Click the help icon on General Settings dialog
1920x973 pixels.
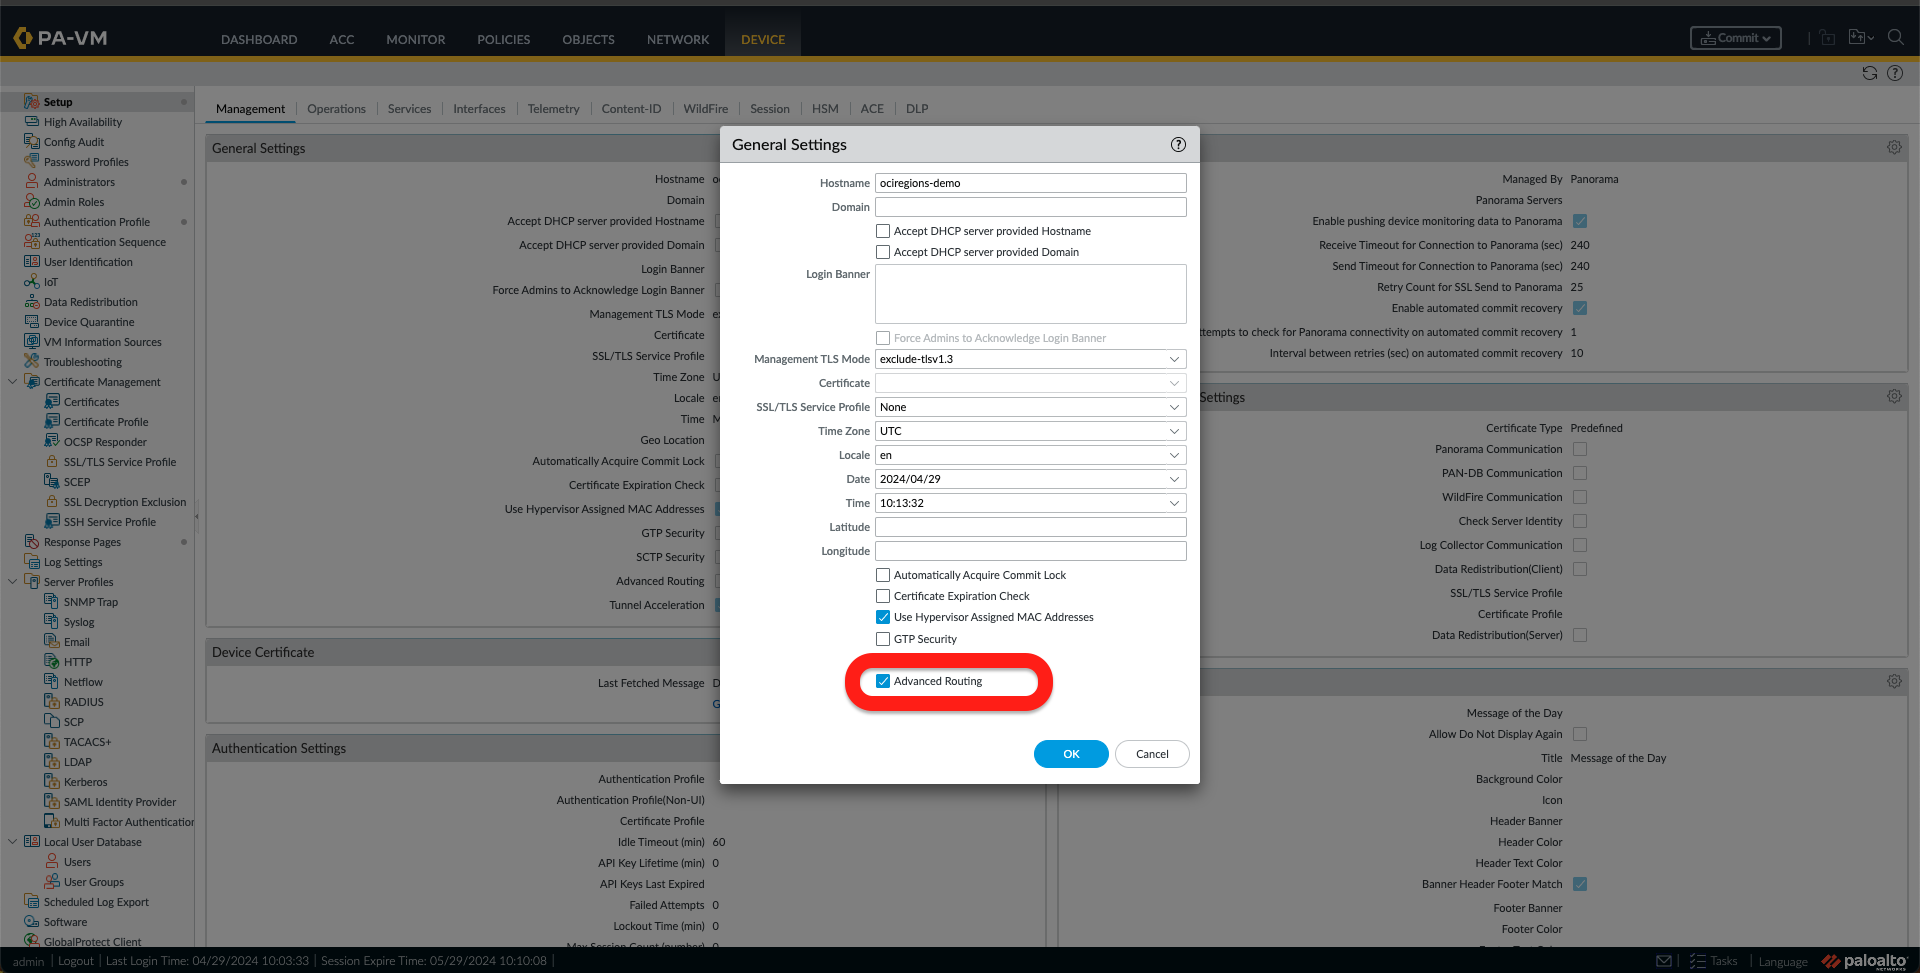click(x=1177, y=144)
